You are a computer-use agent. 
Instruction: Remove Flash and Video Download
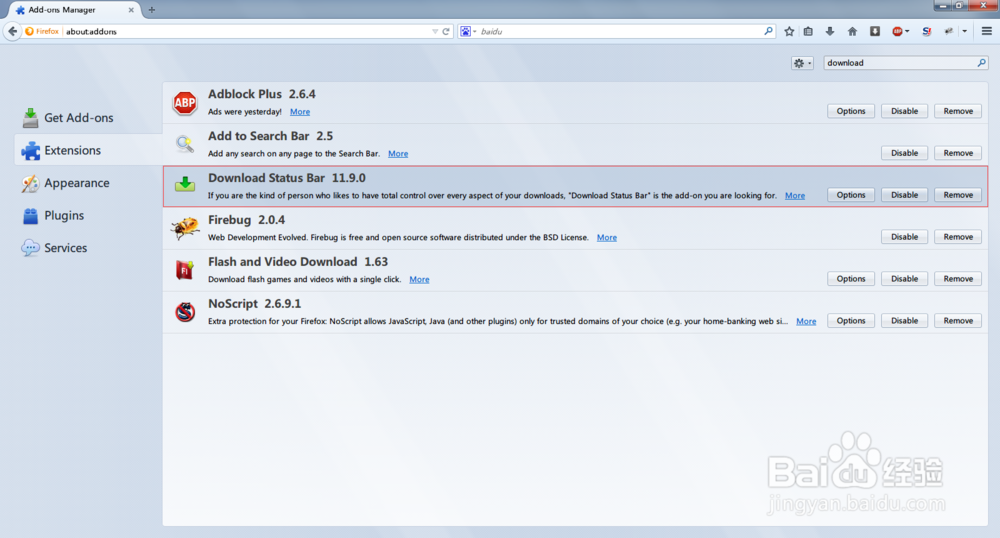[958, 279]
